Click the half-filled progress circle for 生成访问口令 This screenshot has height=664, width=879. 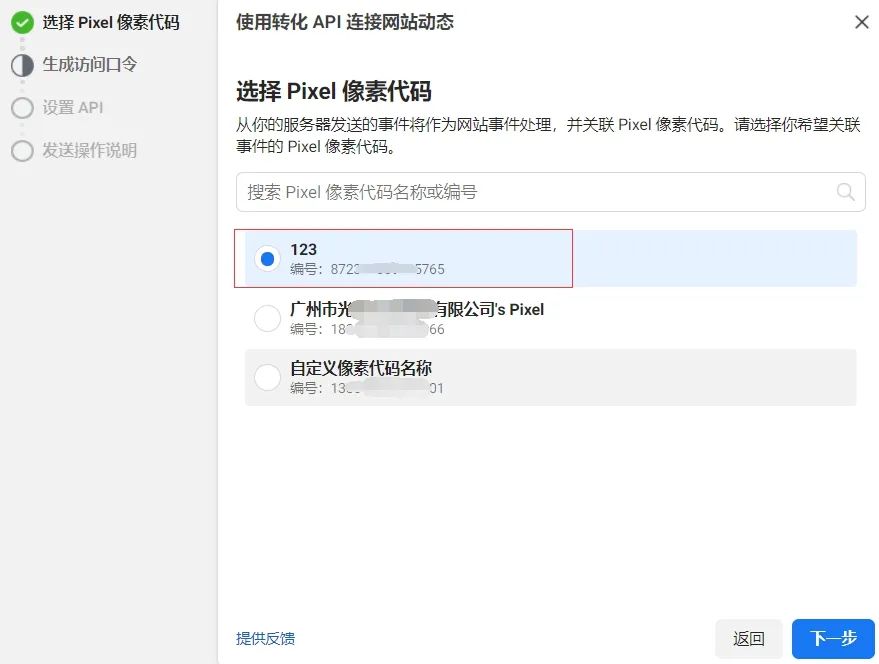[22, 64]
